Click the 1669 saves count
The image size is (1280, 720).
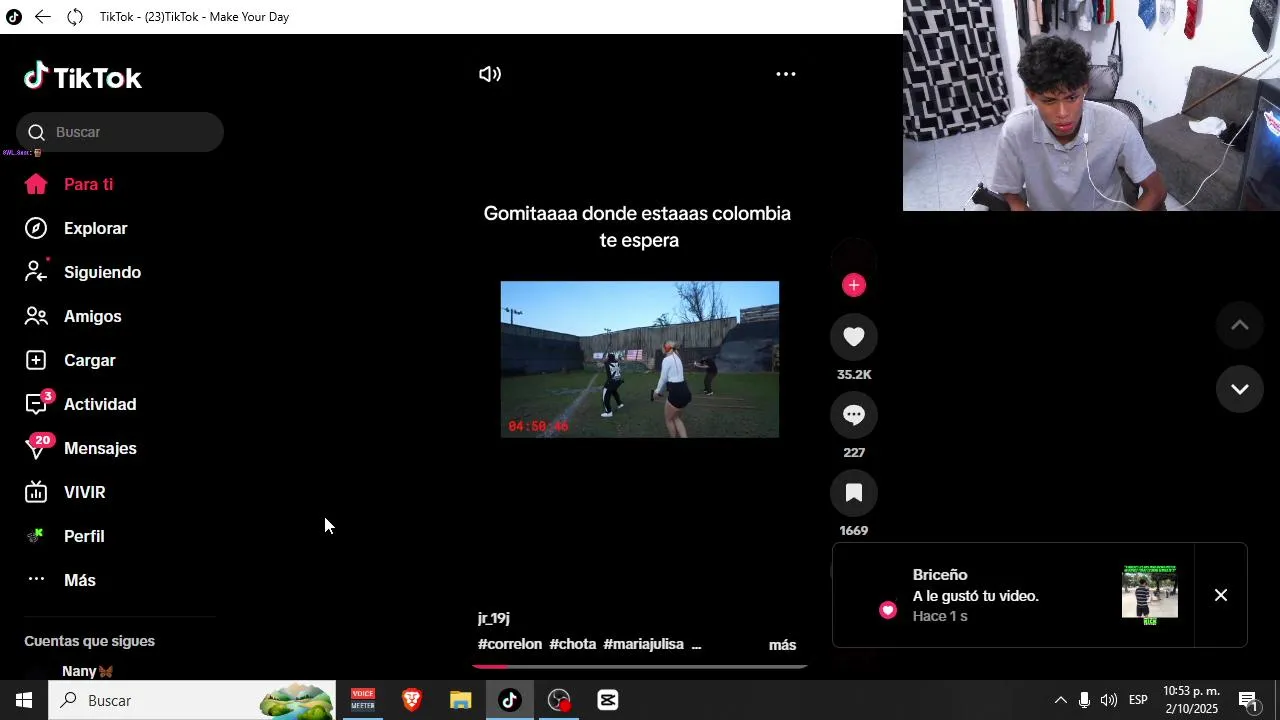[854, 531]
